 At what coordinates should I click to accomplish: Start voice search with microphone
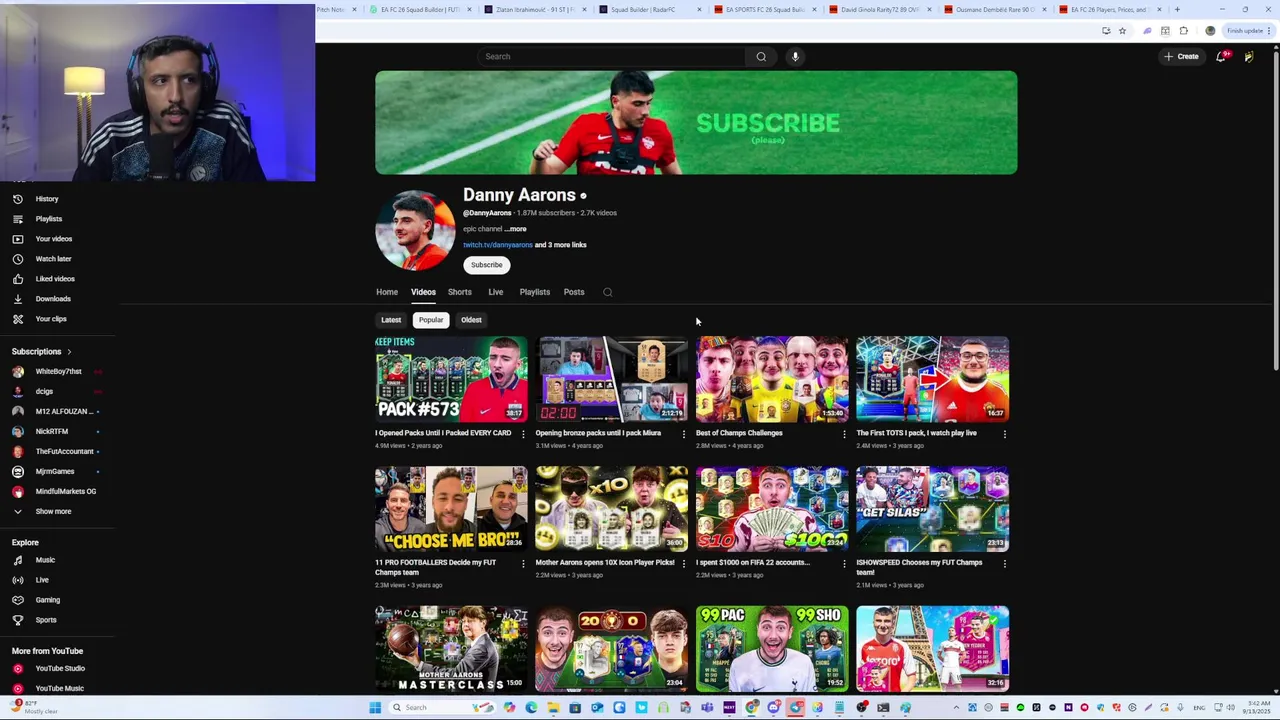pos(795,57)
